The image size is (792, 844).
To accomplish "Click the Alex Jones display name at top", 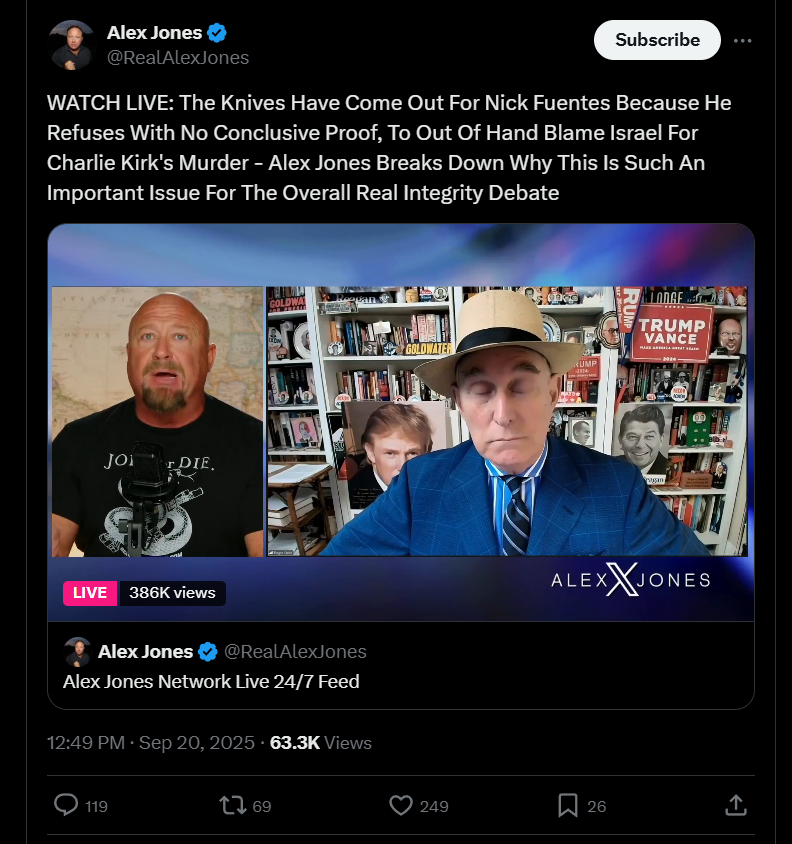I will coord(155,33).
